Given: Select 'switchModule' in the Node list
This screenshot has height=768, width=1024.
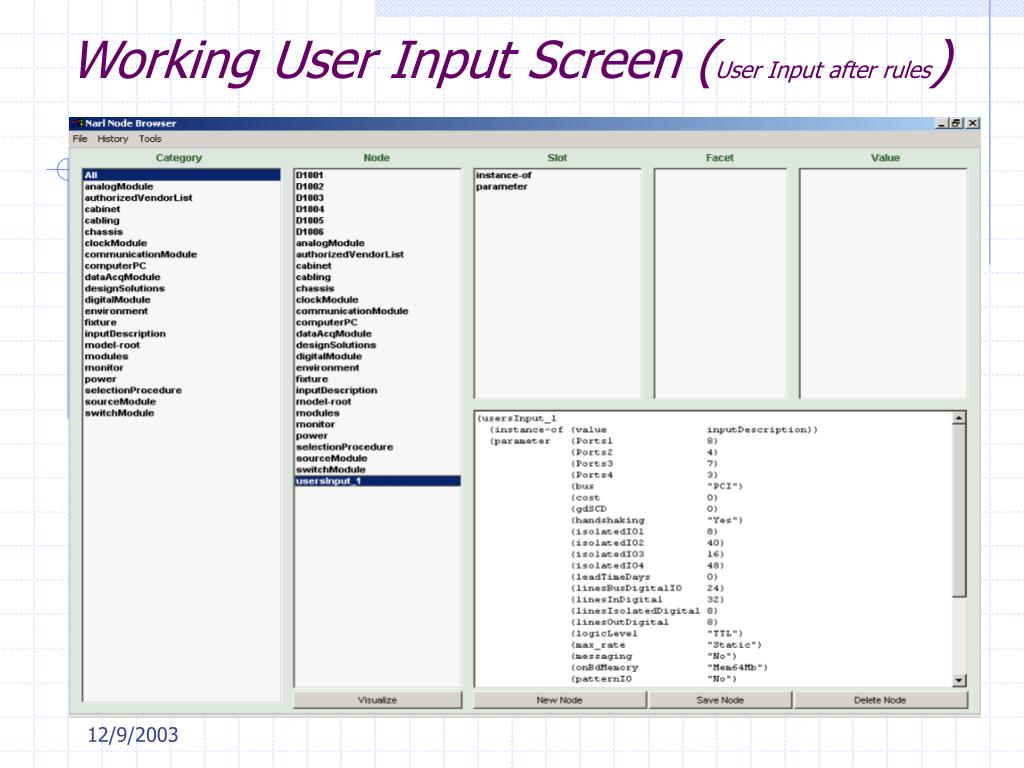Looking at the screenshot, I should 330,470.
